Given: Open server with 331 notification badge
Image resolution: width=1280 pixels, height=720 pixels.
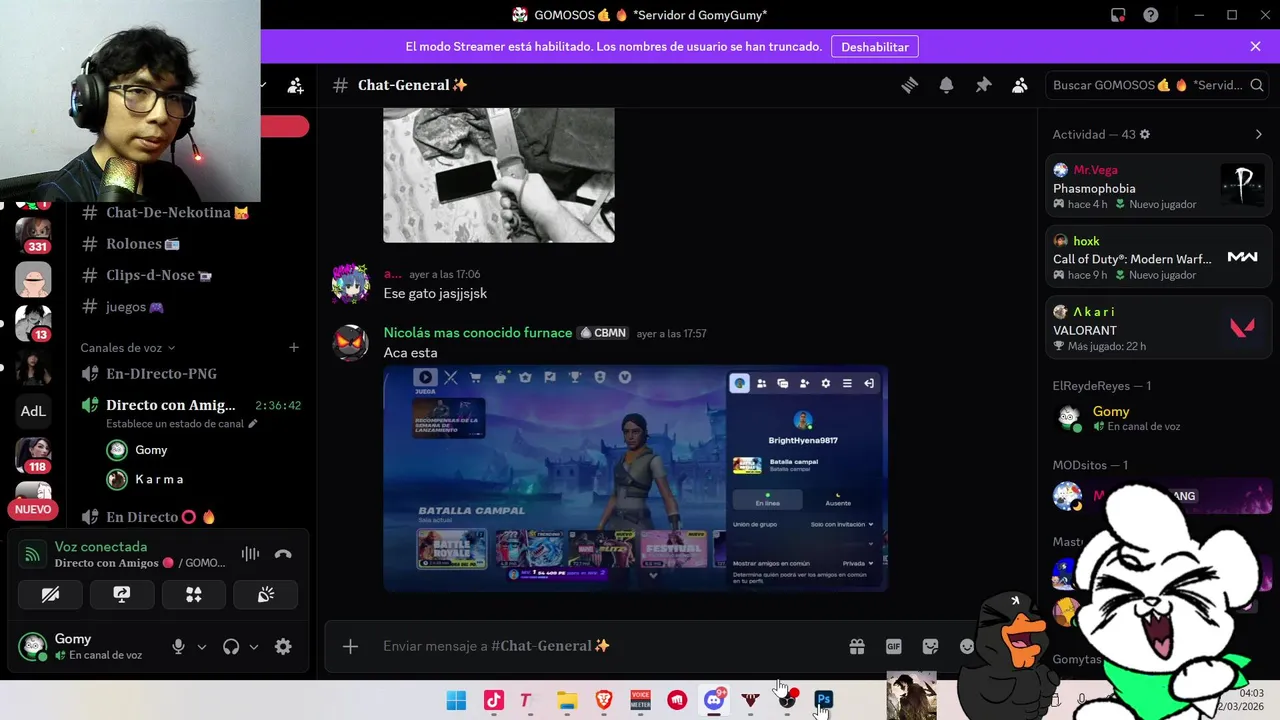Looking at the screenshot, I should (x=33, y=234).
